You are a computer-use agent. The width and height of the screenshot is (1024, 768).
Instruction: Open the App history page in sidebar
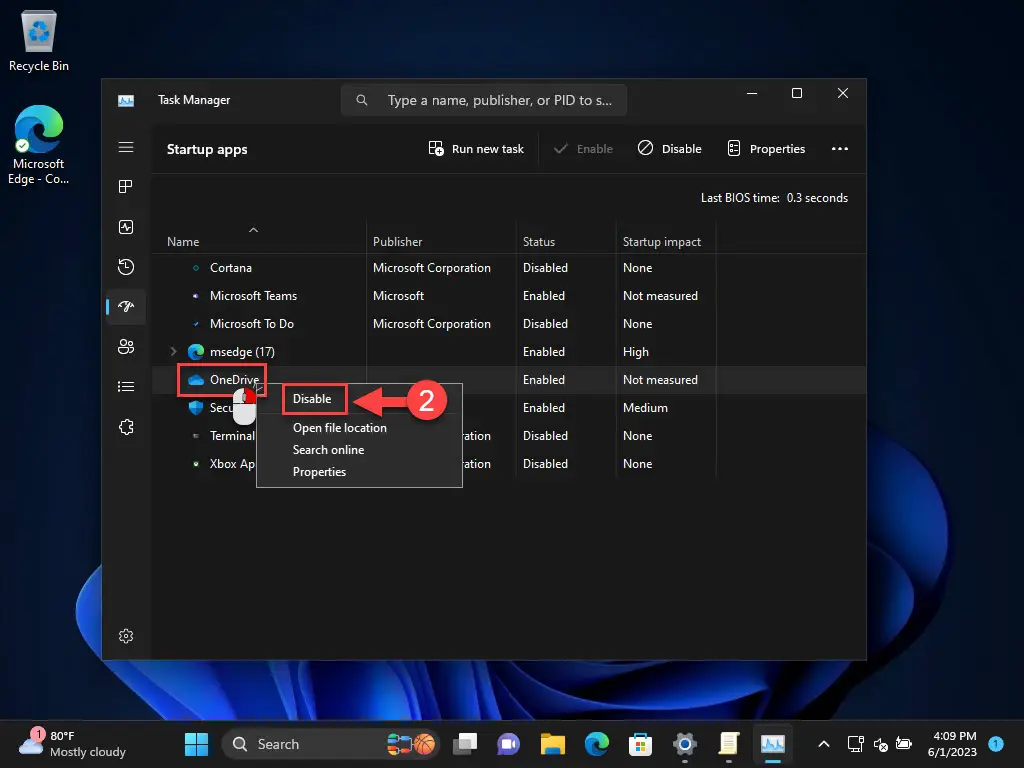[x=126, y=266]
